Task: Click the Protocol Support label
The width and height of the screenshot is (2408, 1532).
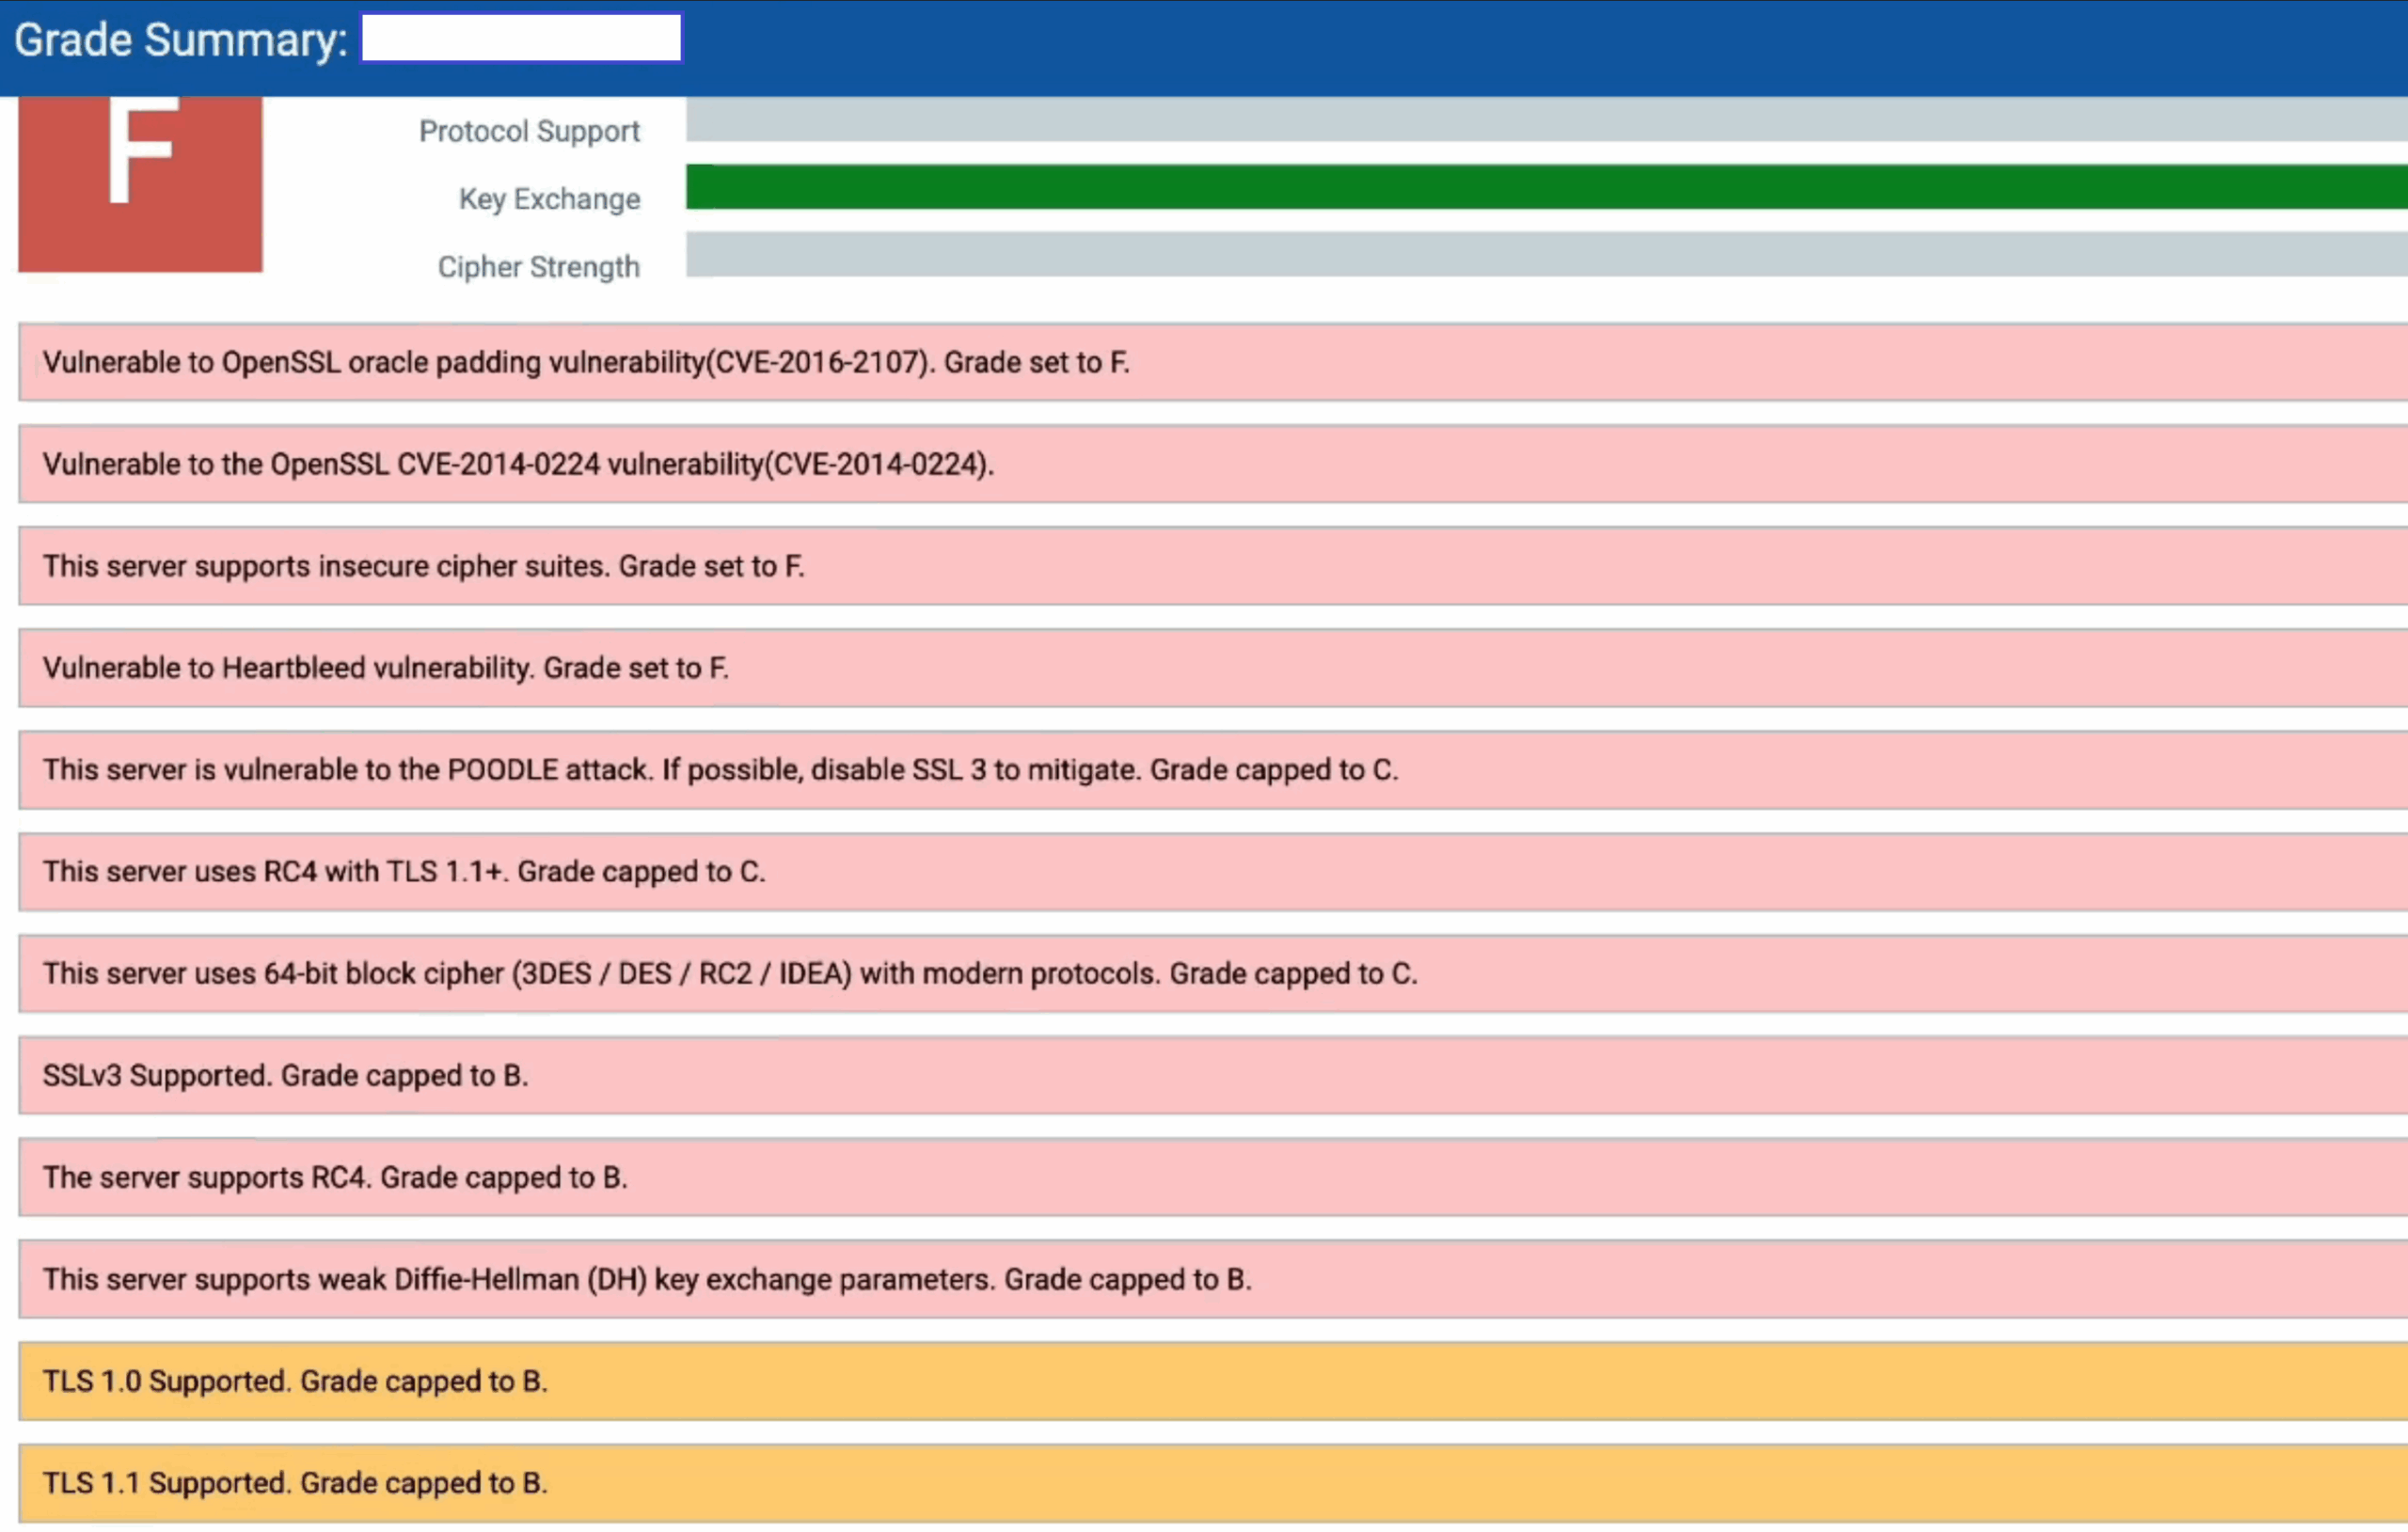Action: click(529, 131)
